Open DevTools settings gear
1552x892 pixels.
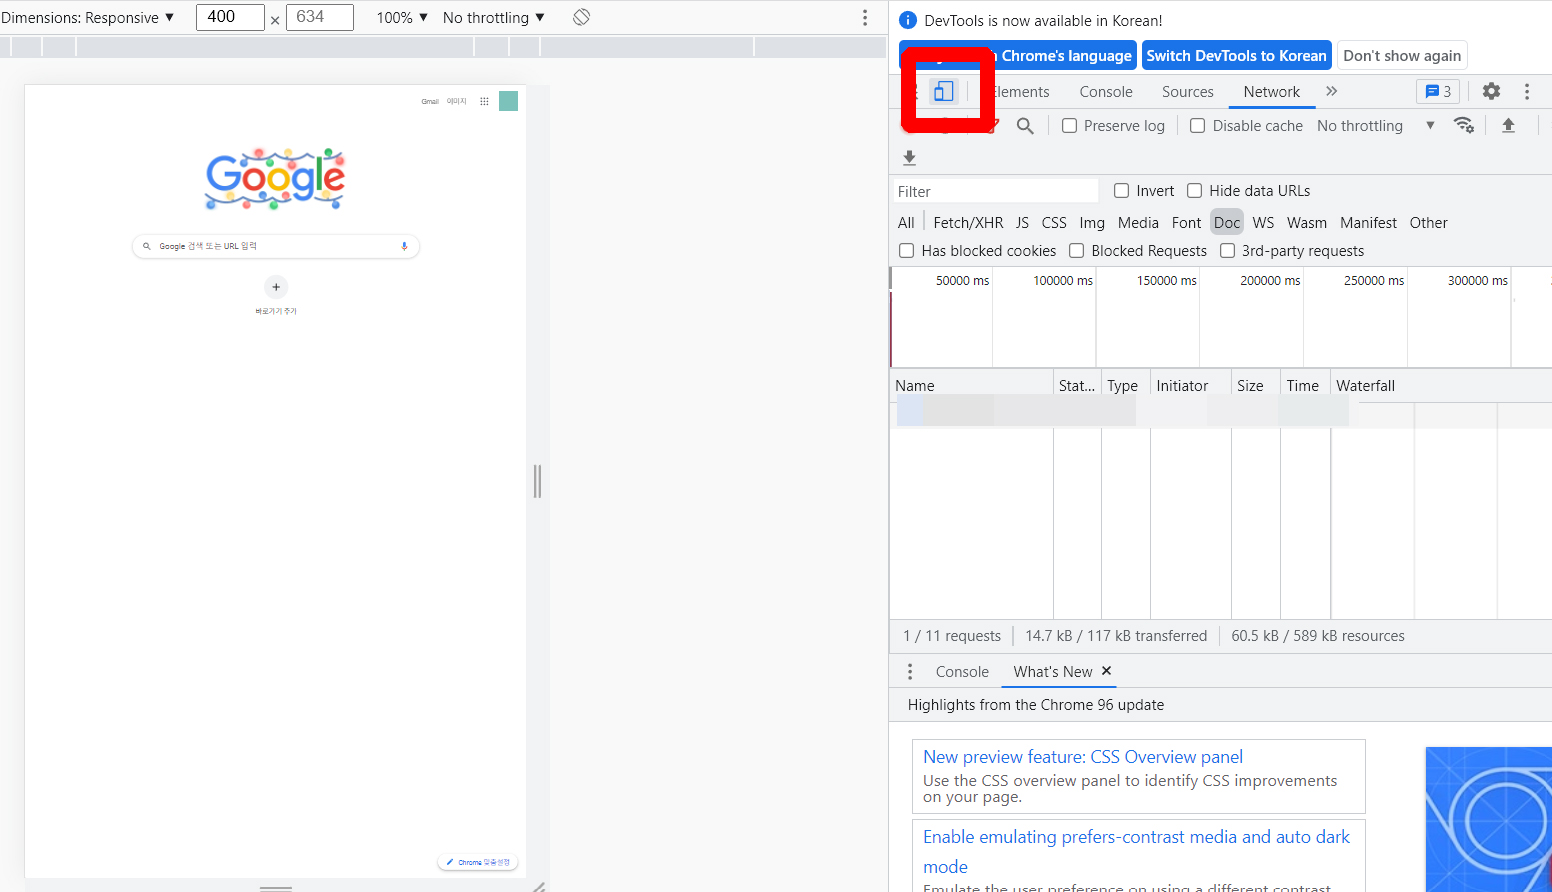click(1491, 91)
